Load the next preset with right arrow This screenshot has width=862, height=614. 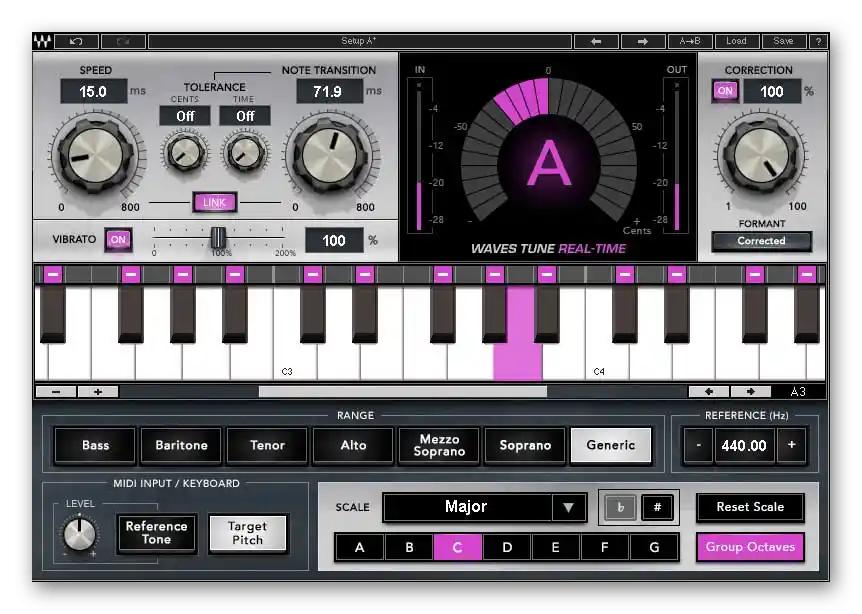coord(643,41)
